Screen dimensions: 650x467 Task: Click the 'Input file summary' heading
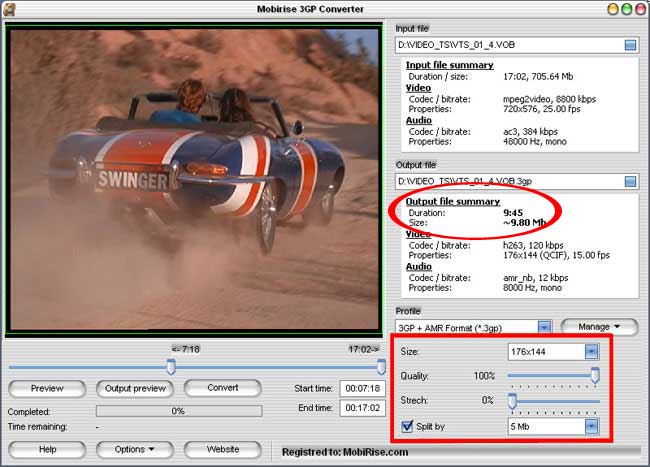pyautogui.click(x=449, y=65)
